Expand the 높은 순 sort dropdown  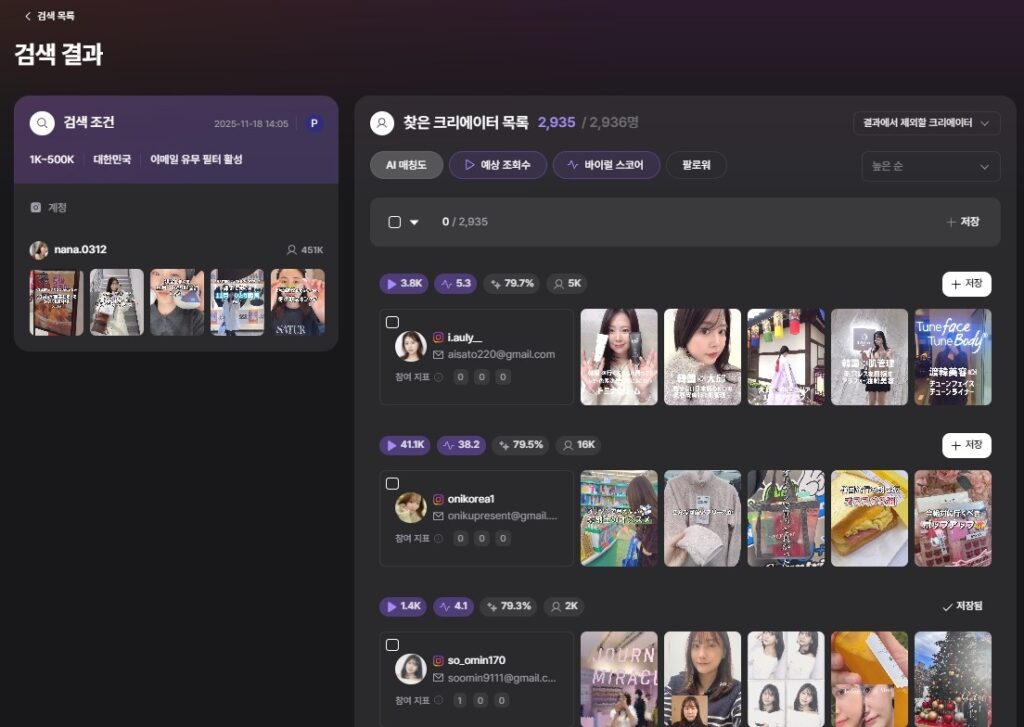coord(930,166)
